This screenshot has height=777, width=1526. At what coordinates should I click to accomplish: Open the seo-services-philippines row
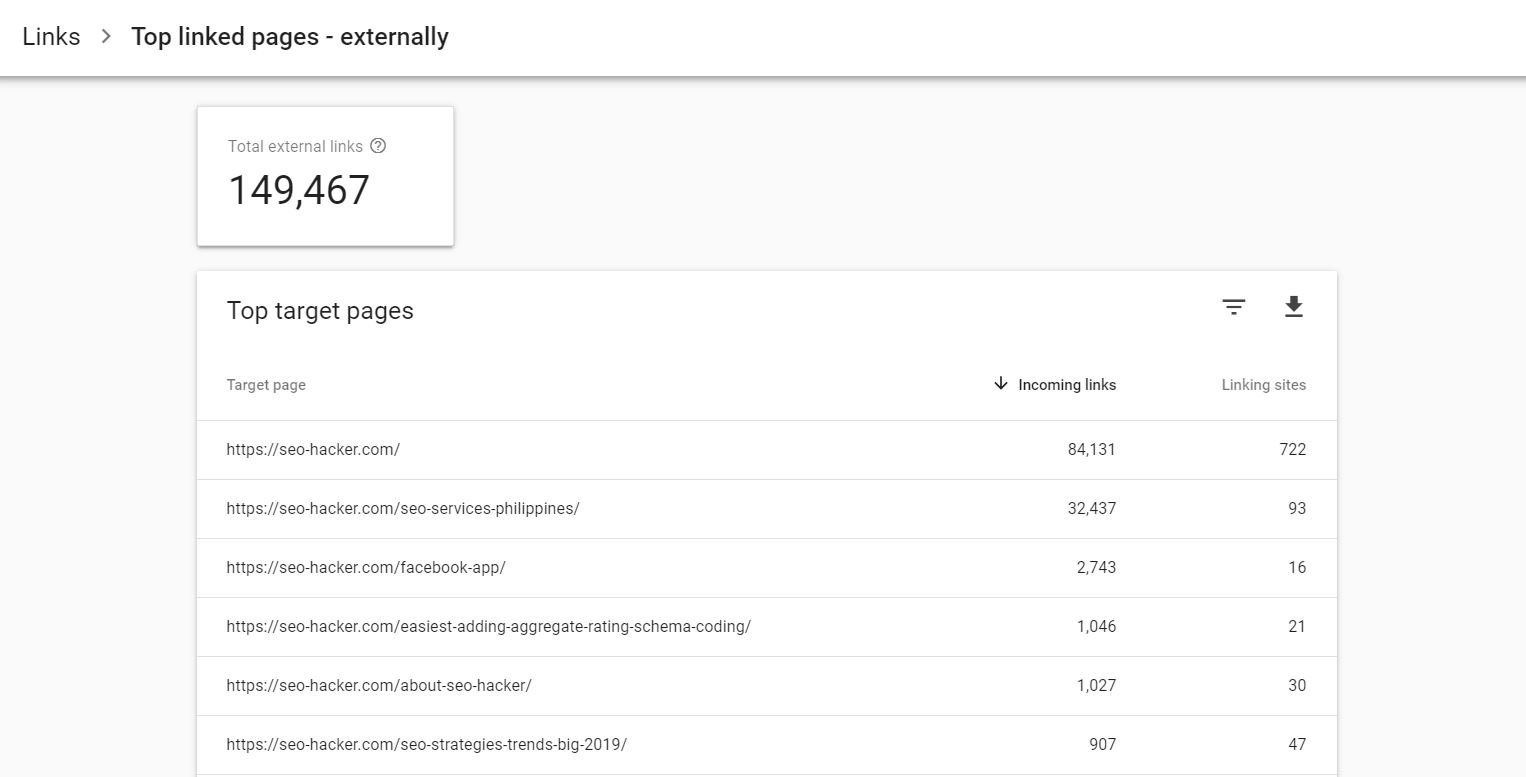click(403, 509)
